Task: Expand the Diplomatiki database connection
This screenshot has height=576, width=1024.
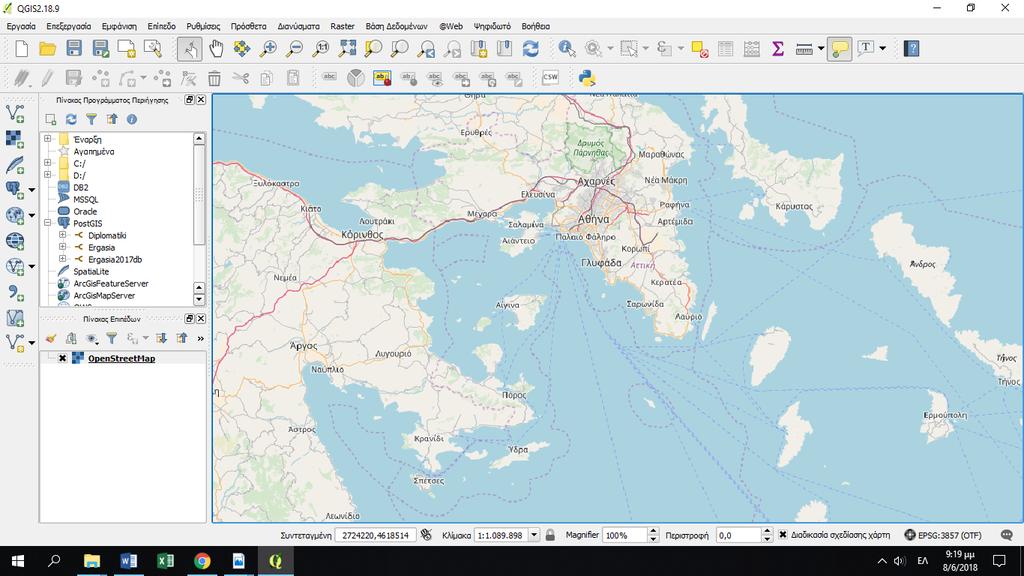Action: [62, 235]
